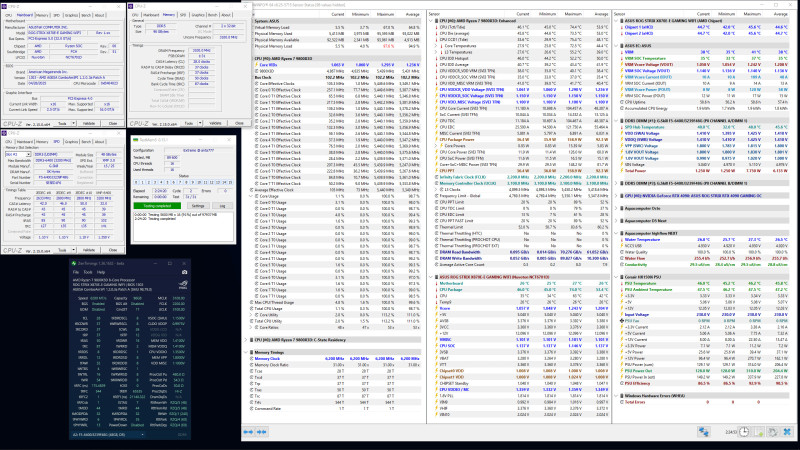
Task: Click HWiNFO expand columns arrows icon
Action: tap(248, 432)
